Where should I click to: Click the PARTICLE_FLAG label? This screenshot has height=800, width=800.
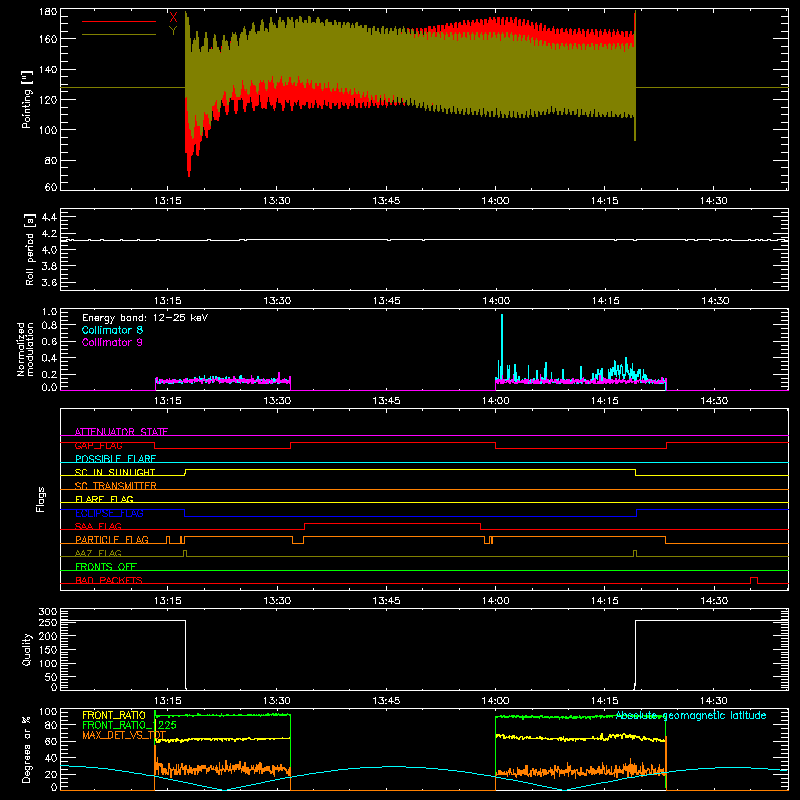click(x=112, y=539)
